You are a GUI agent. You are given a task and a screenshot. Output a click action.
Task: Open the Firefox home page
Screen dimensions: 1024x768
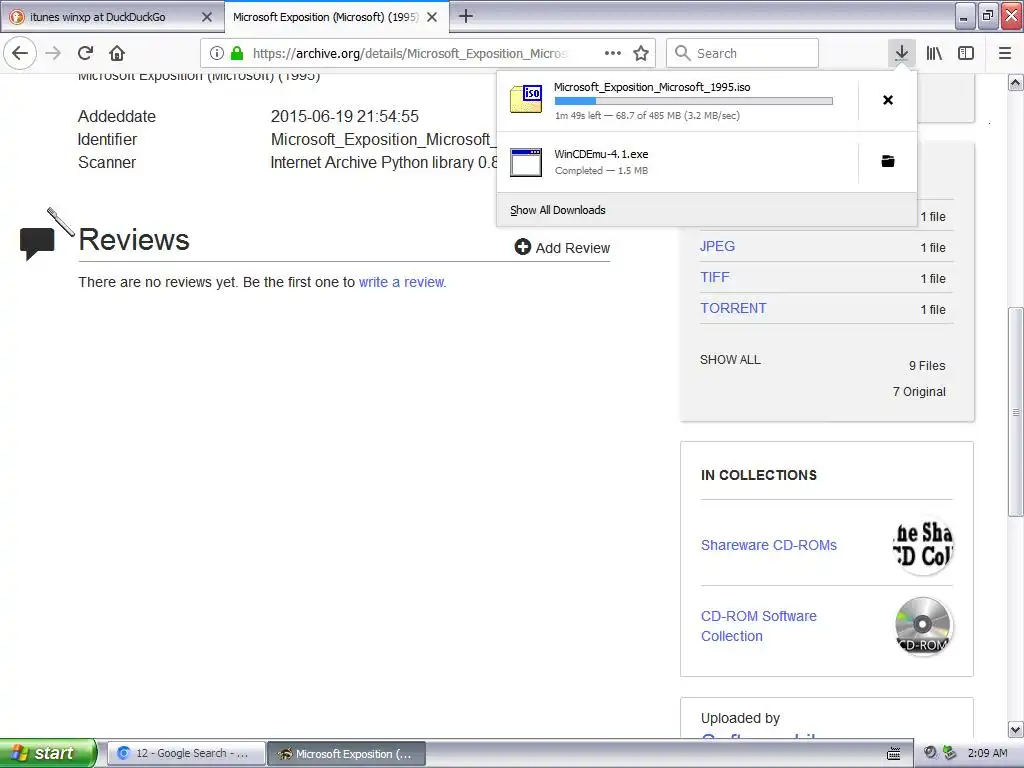tap(117, 53)
